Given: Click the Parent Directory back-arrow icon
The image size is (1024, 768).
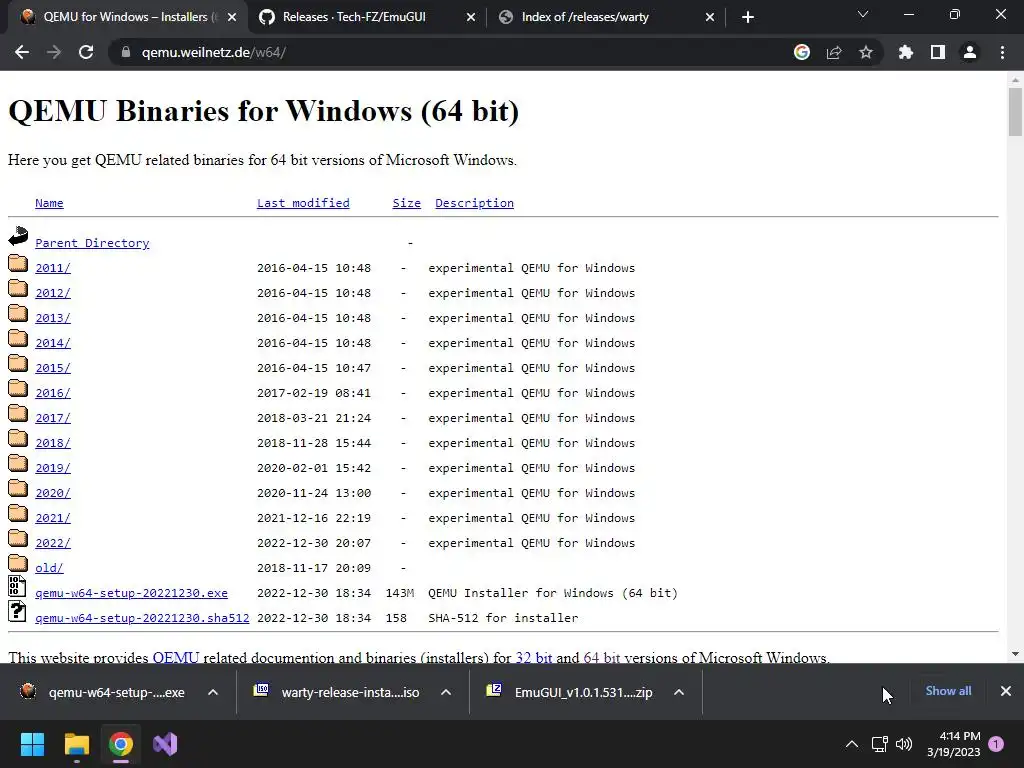Looking at the screenshot, I should coord(18,236).
